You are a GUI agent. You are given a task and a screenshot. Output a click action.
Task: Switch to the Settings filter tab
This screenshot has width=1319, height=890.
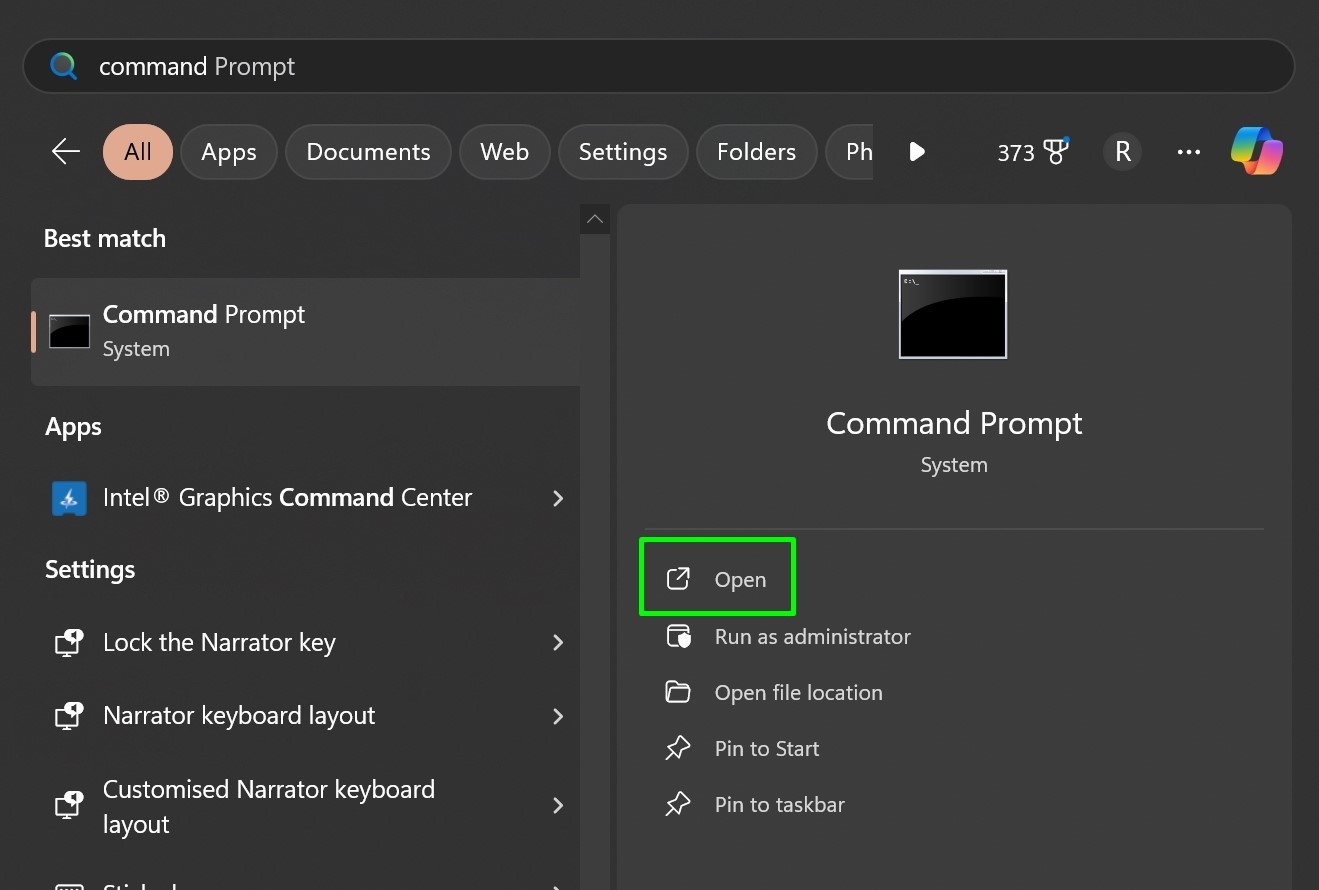[623, 152]
